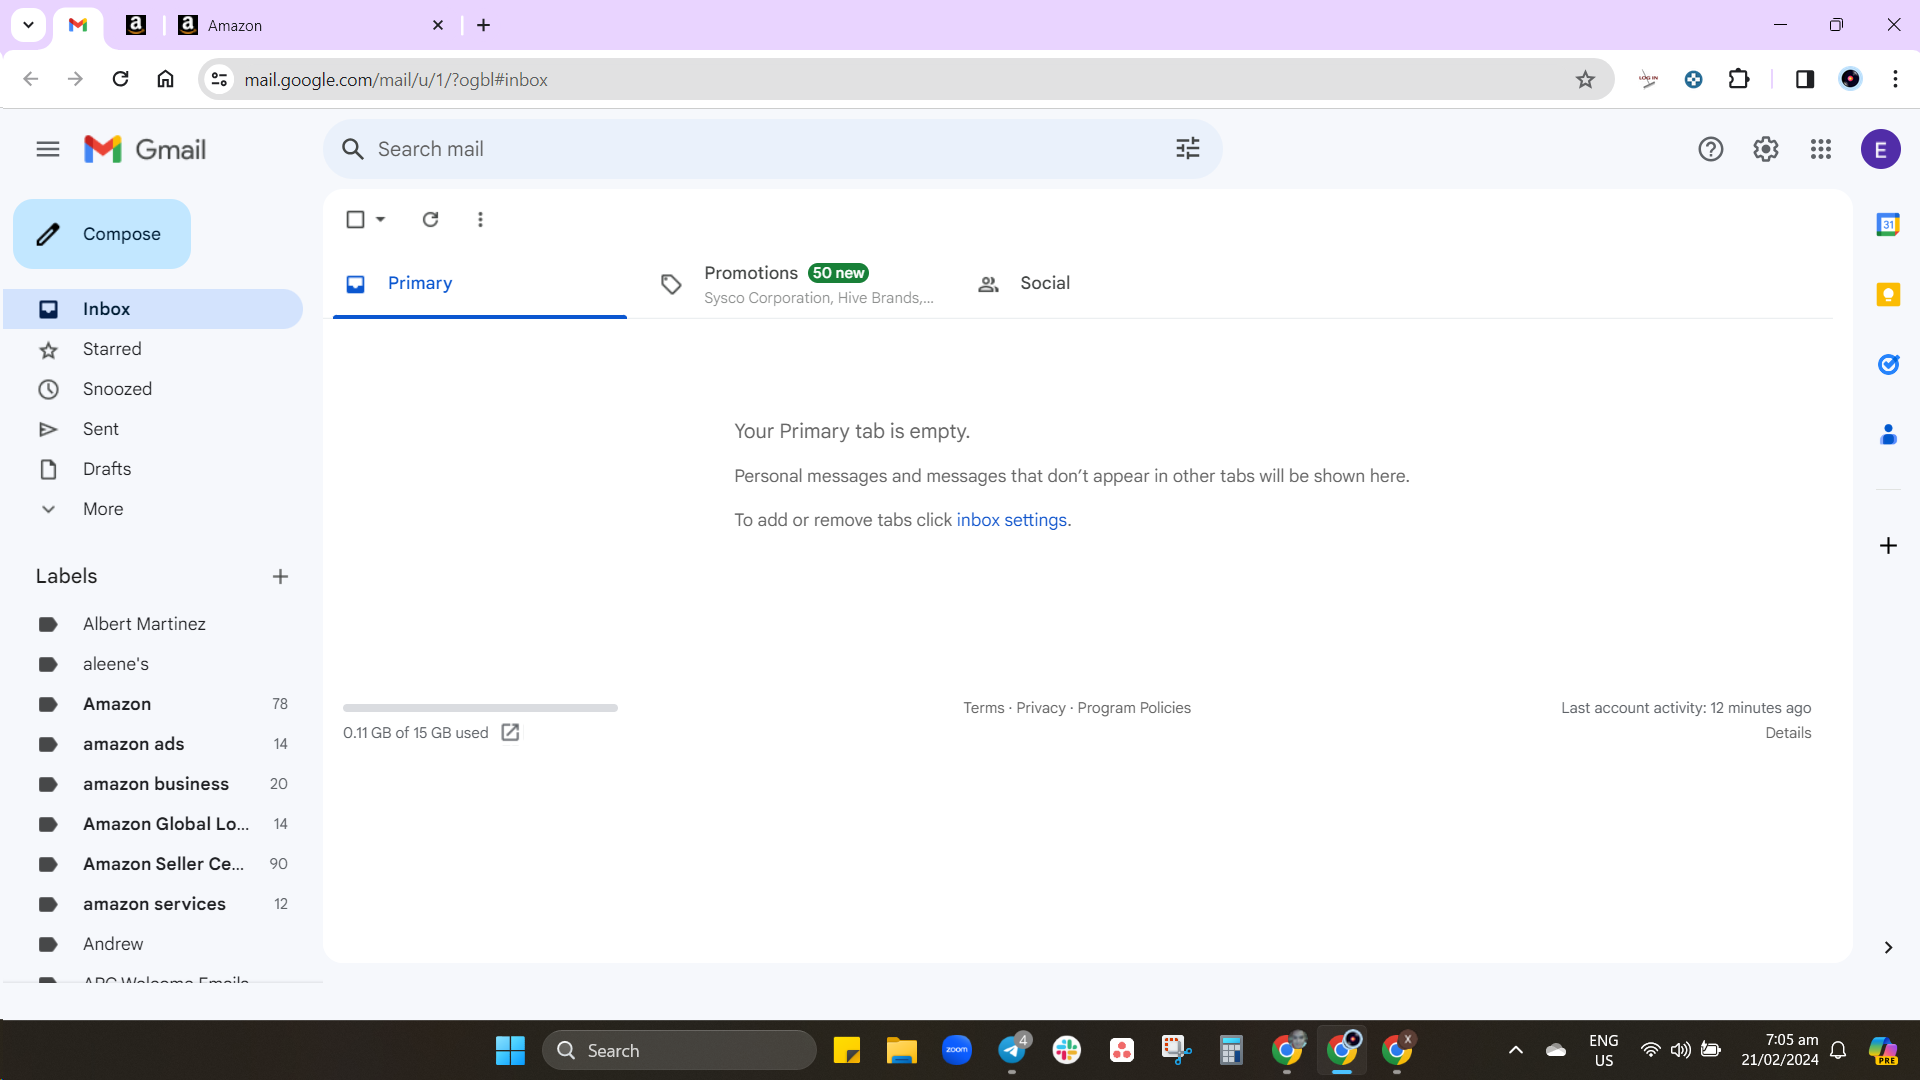
Task: Switch to the Amazon browser tab
Action: tap(311, 25)
